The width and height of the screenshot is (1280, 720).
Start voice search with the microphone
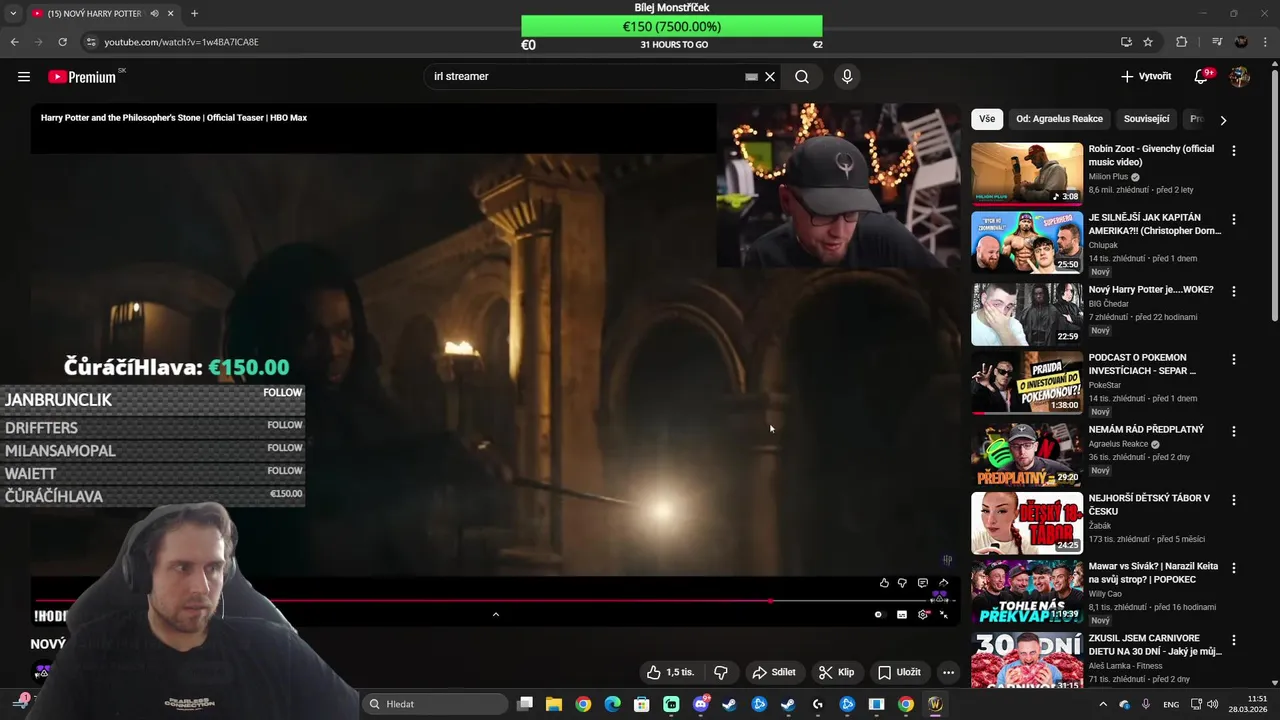point(847,77)
